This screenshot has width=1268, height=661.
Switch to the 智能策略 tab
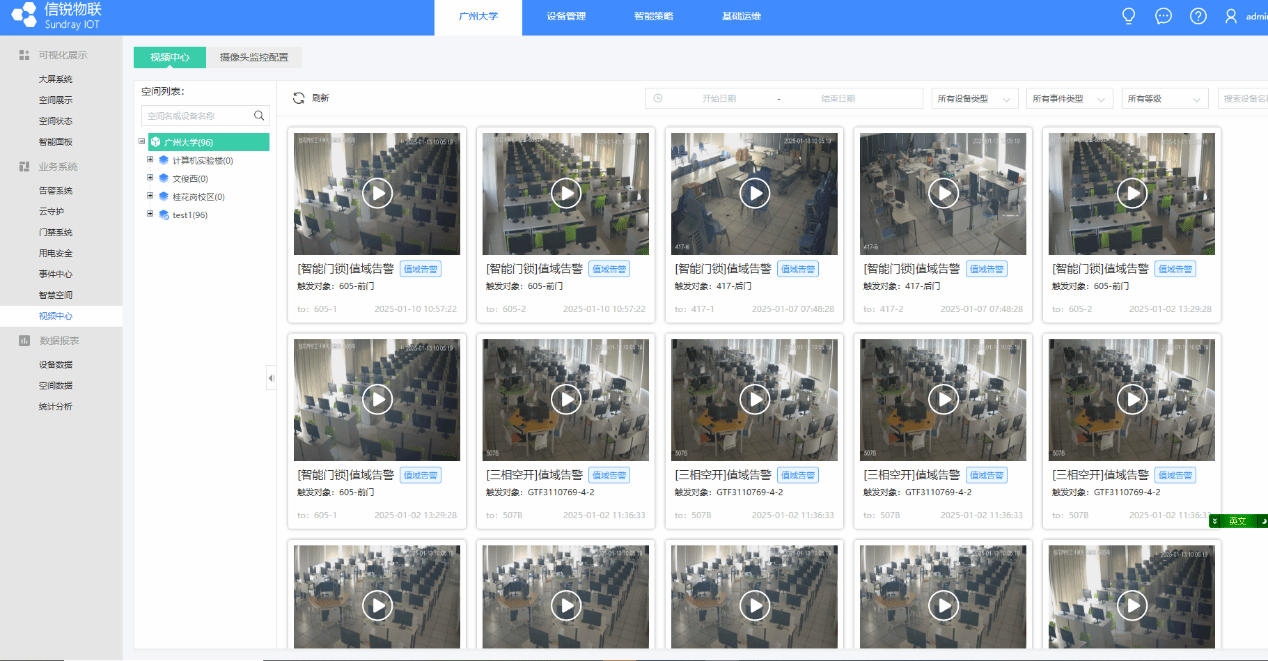[654, 17]
